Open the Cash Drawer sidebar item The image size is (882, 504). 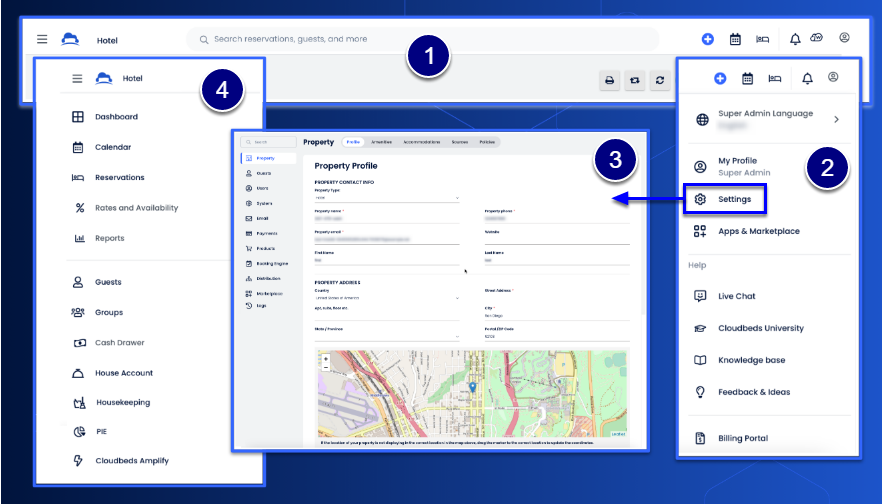(119, 343)
